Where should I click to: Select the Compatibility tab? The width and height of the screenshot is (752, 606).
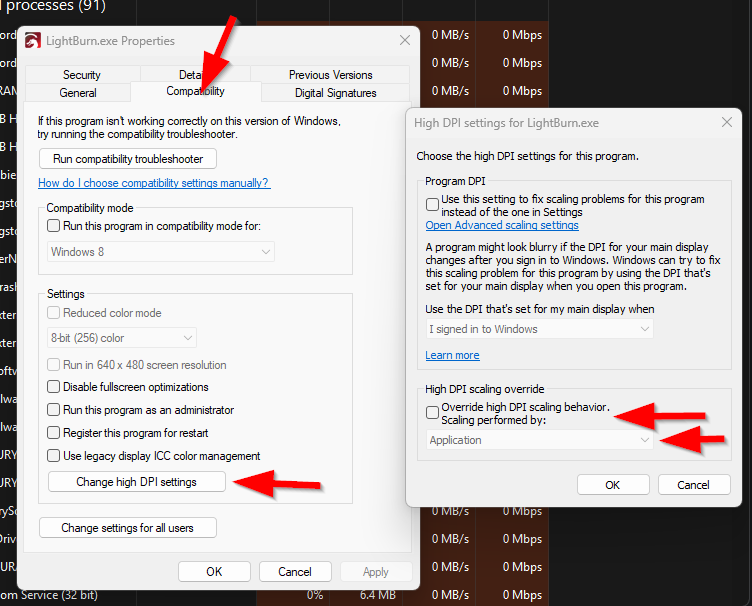[195, 91]
